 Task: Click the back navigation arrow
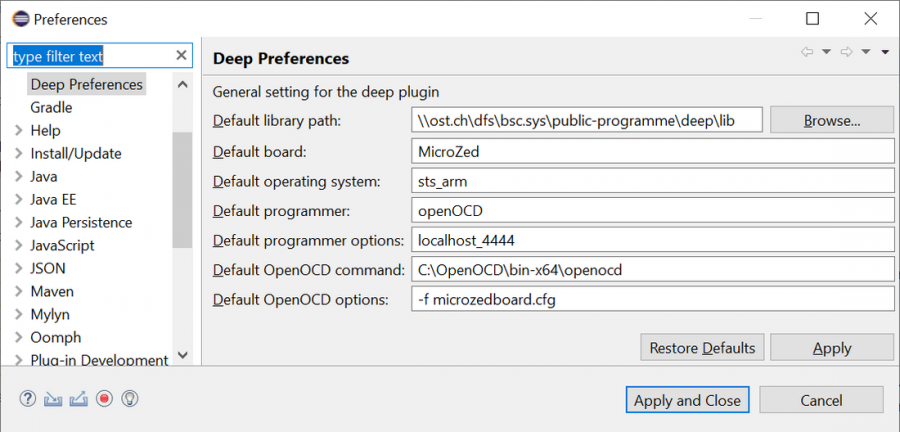[x=807, y=52]
